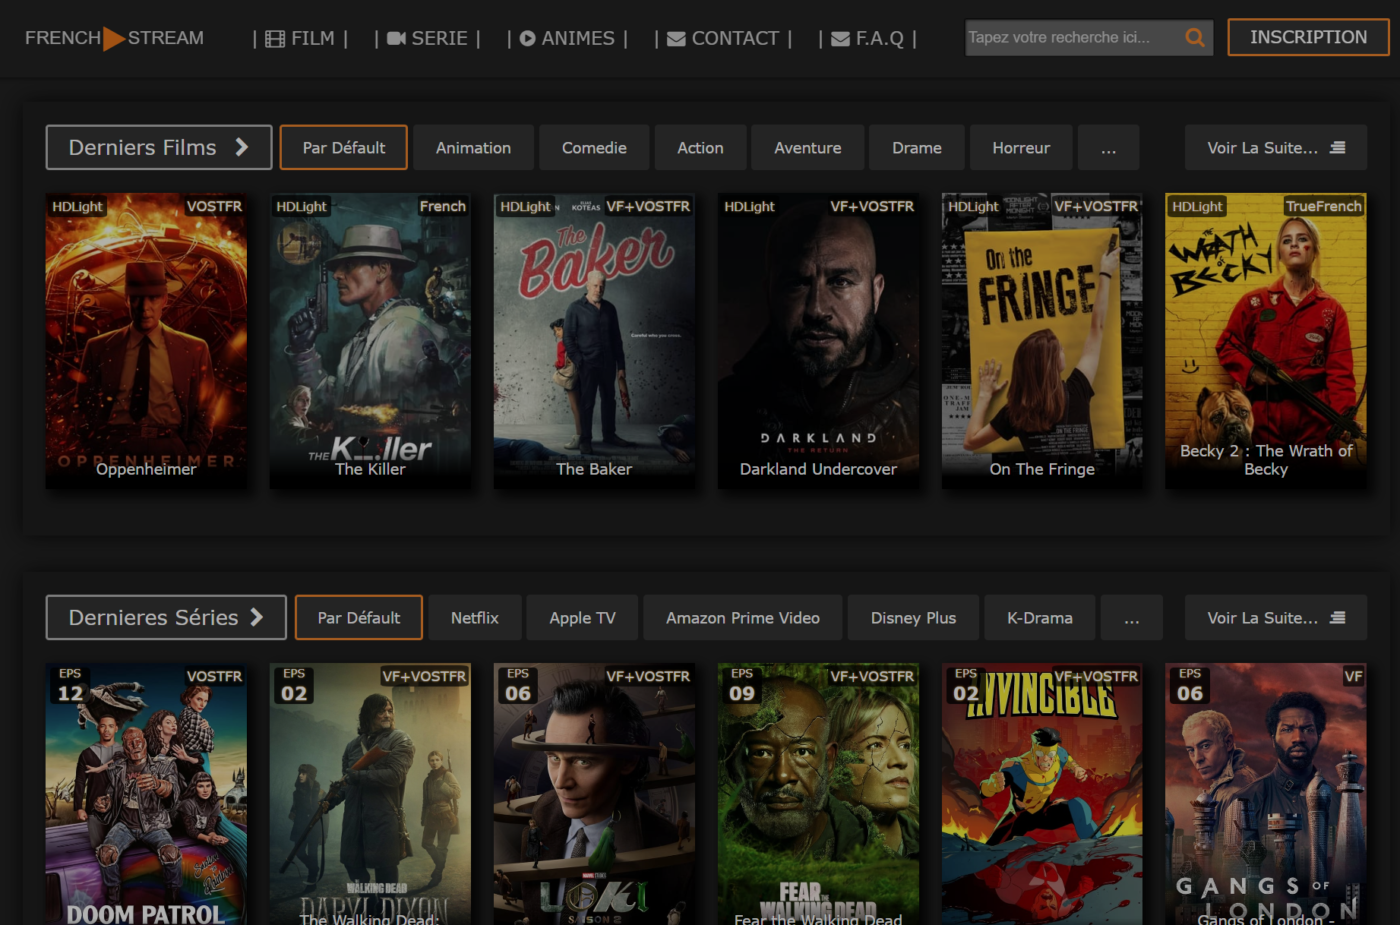The height and width of the screenshot is (925, 1400).
Task: Expand the Dernieres Séries section arrow
Action: (258, 617)
